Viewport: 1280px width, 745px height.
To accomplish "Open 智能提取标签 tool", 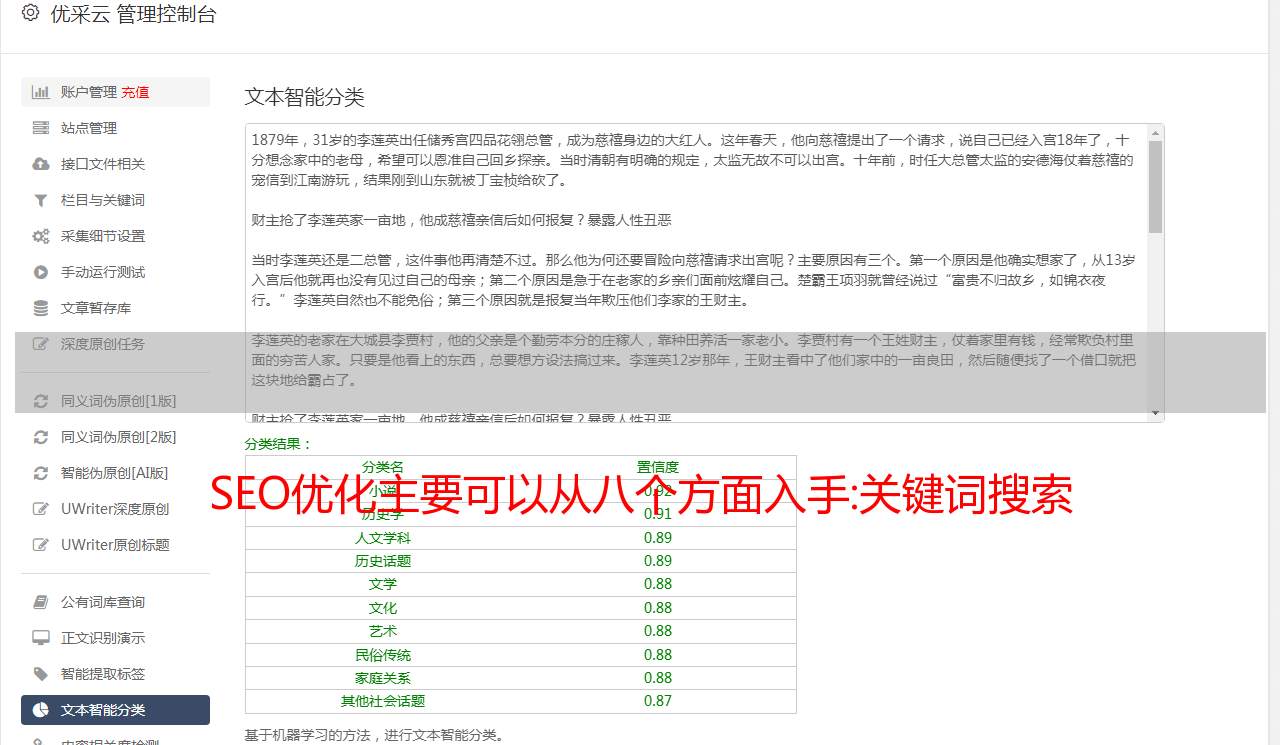I will pos(115,674).
